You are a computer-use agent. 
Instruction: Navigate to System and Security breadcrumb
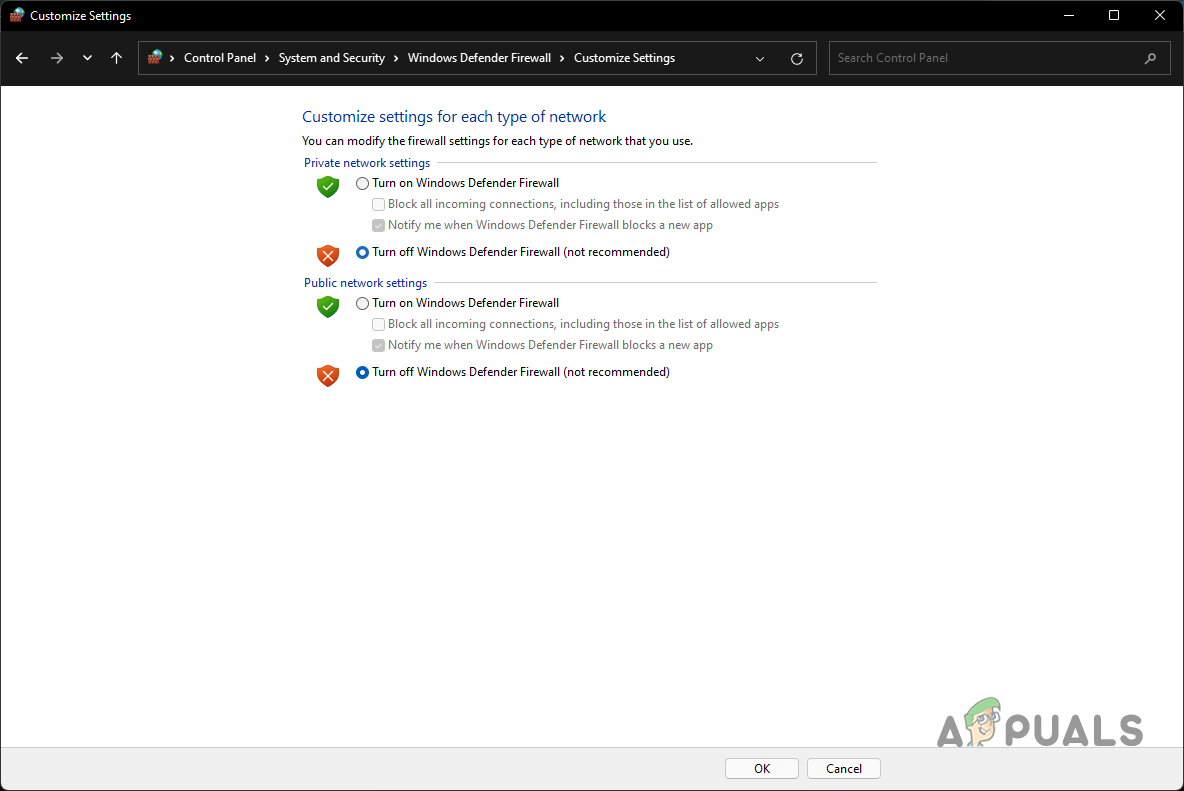click(x=331, y=58)
